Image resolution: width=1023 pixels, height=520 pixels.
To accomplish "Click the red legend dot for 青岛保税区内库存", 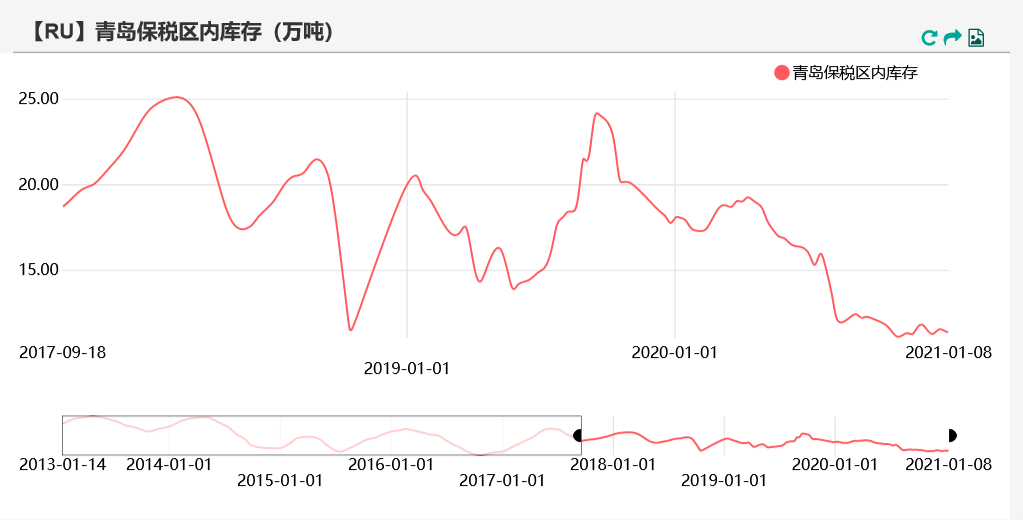I will coord(782,72).
